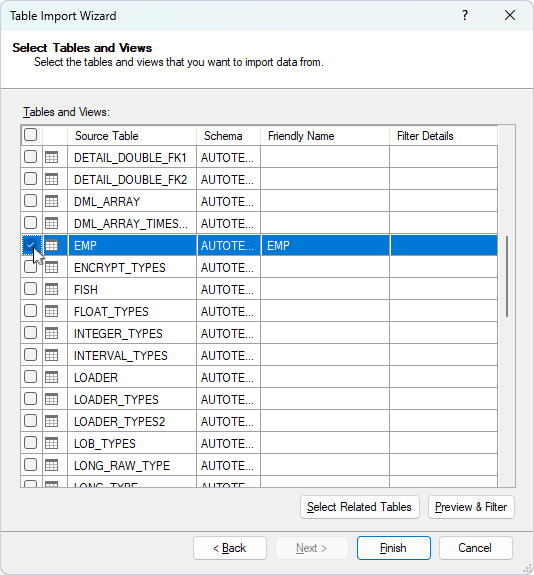Click the table icon for INTEGER_TYPES
The image size is (534, 575).
tap(51, 333)
